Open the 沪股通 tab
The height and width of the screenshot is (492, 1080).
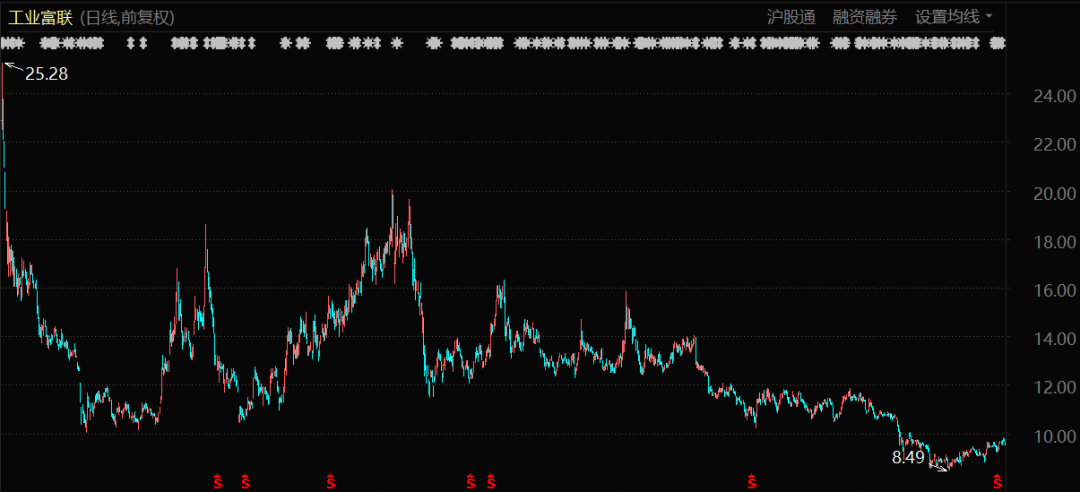(x=791, y=17)
